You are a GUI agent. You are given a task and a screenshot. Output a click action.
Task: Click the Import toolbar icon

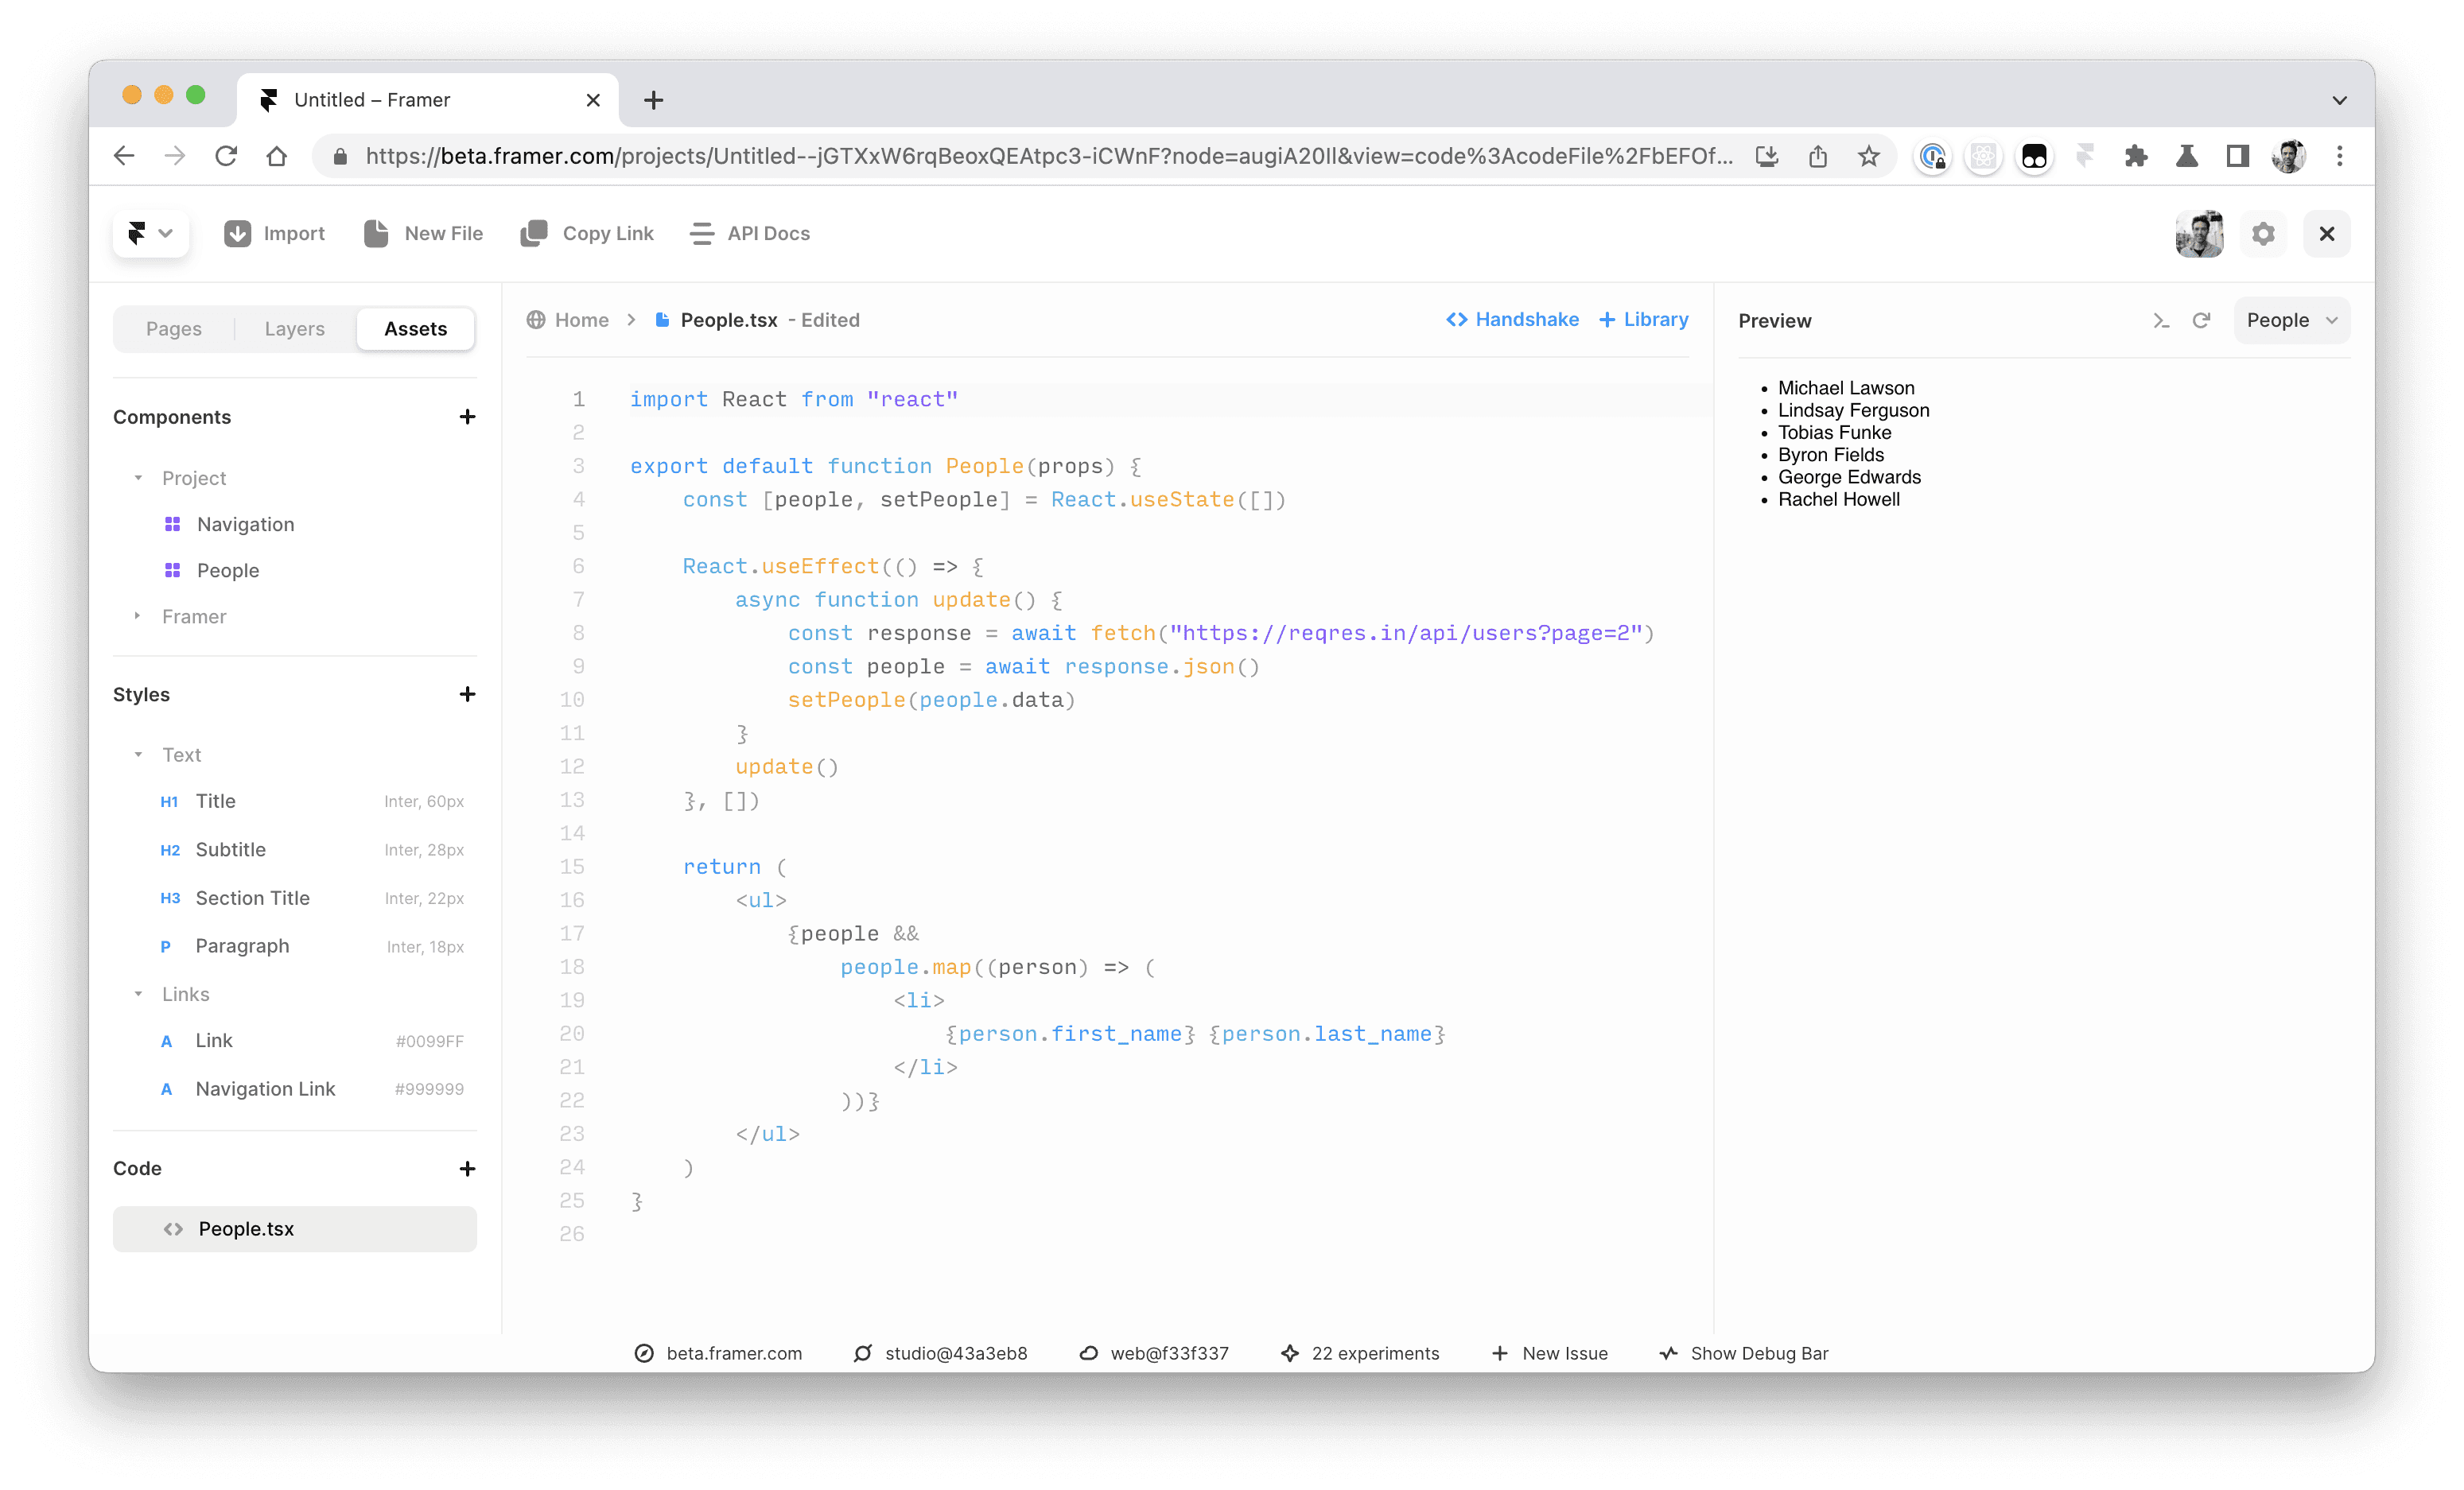point(237,233)
